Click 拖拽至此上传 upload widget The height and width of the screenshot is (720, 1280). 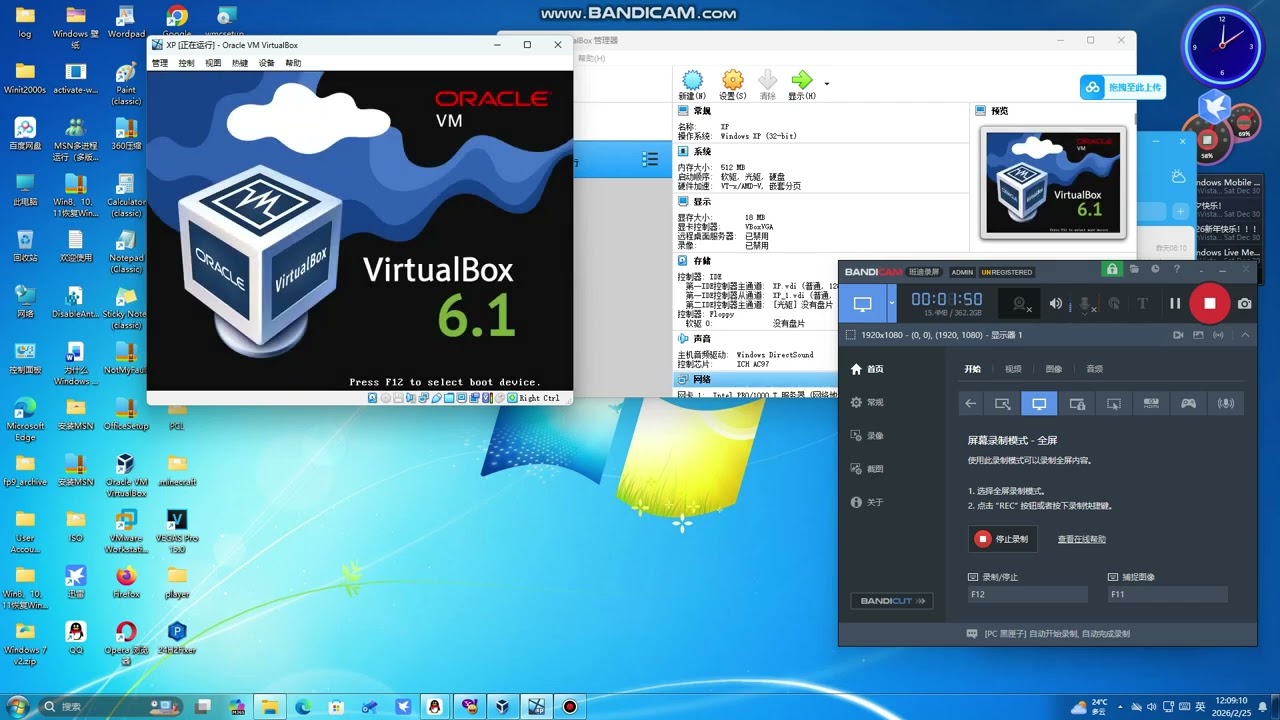[x=1123, y=88]
